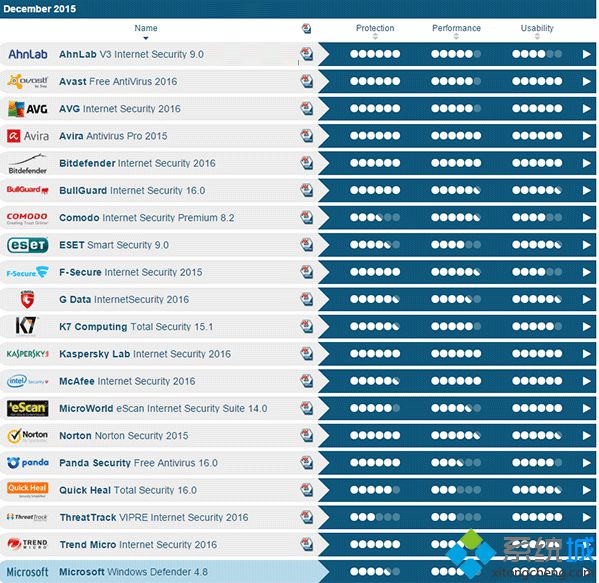Screen dimensions: 599x583
Task: Open the ThreatTrack VIPRE Internet Security link
Action: pos(154,517)
